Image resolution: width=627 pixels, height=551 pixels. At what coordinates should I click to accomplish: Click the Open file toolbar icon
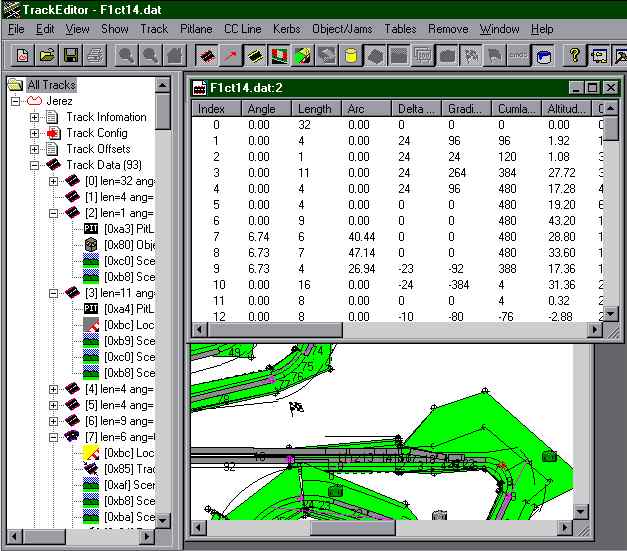pos(47,55)
